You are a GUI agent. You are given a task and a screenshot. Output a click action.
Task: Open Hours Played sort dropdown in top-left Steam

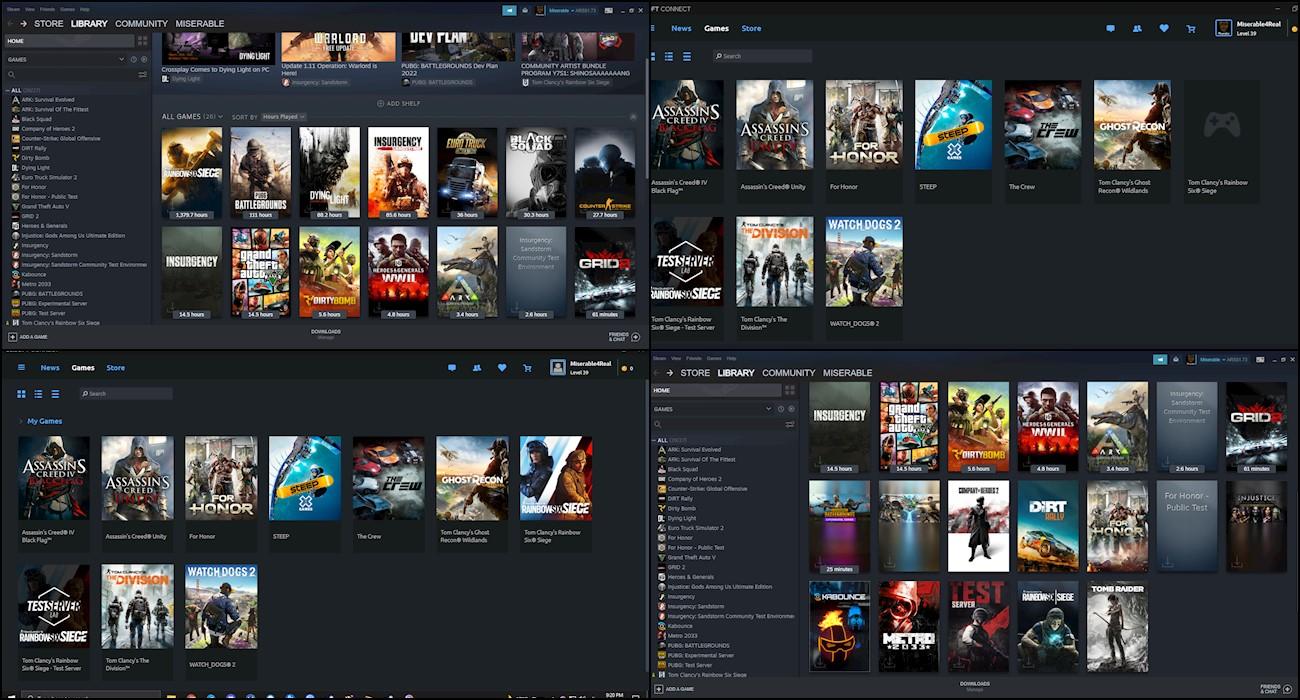(284, 117)
